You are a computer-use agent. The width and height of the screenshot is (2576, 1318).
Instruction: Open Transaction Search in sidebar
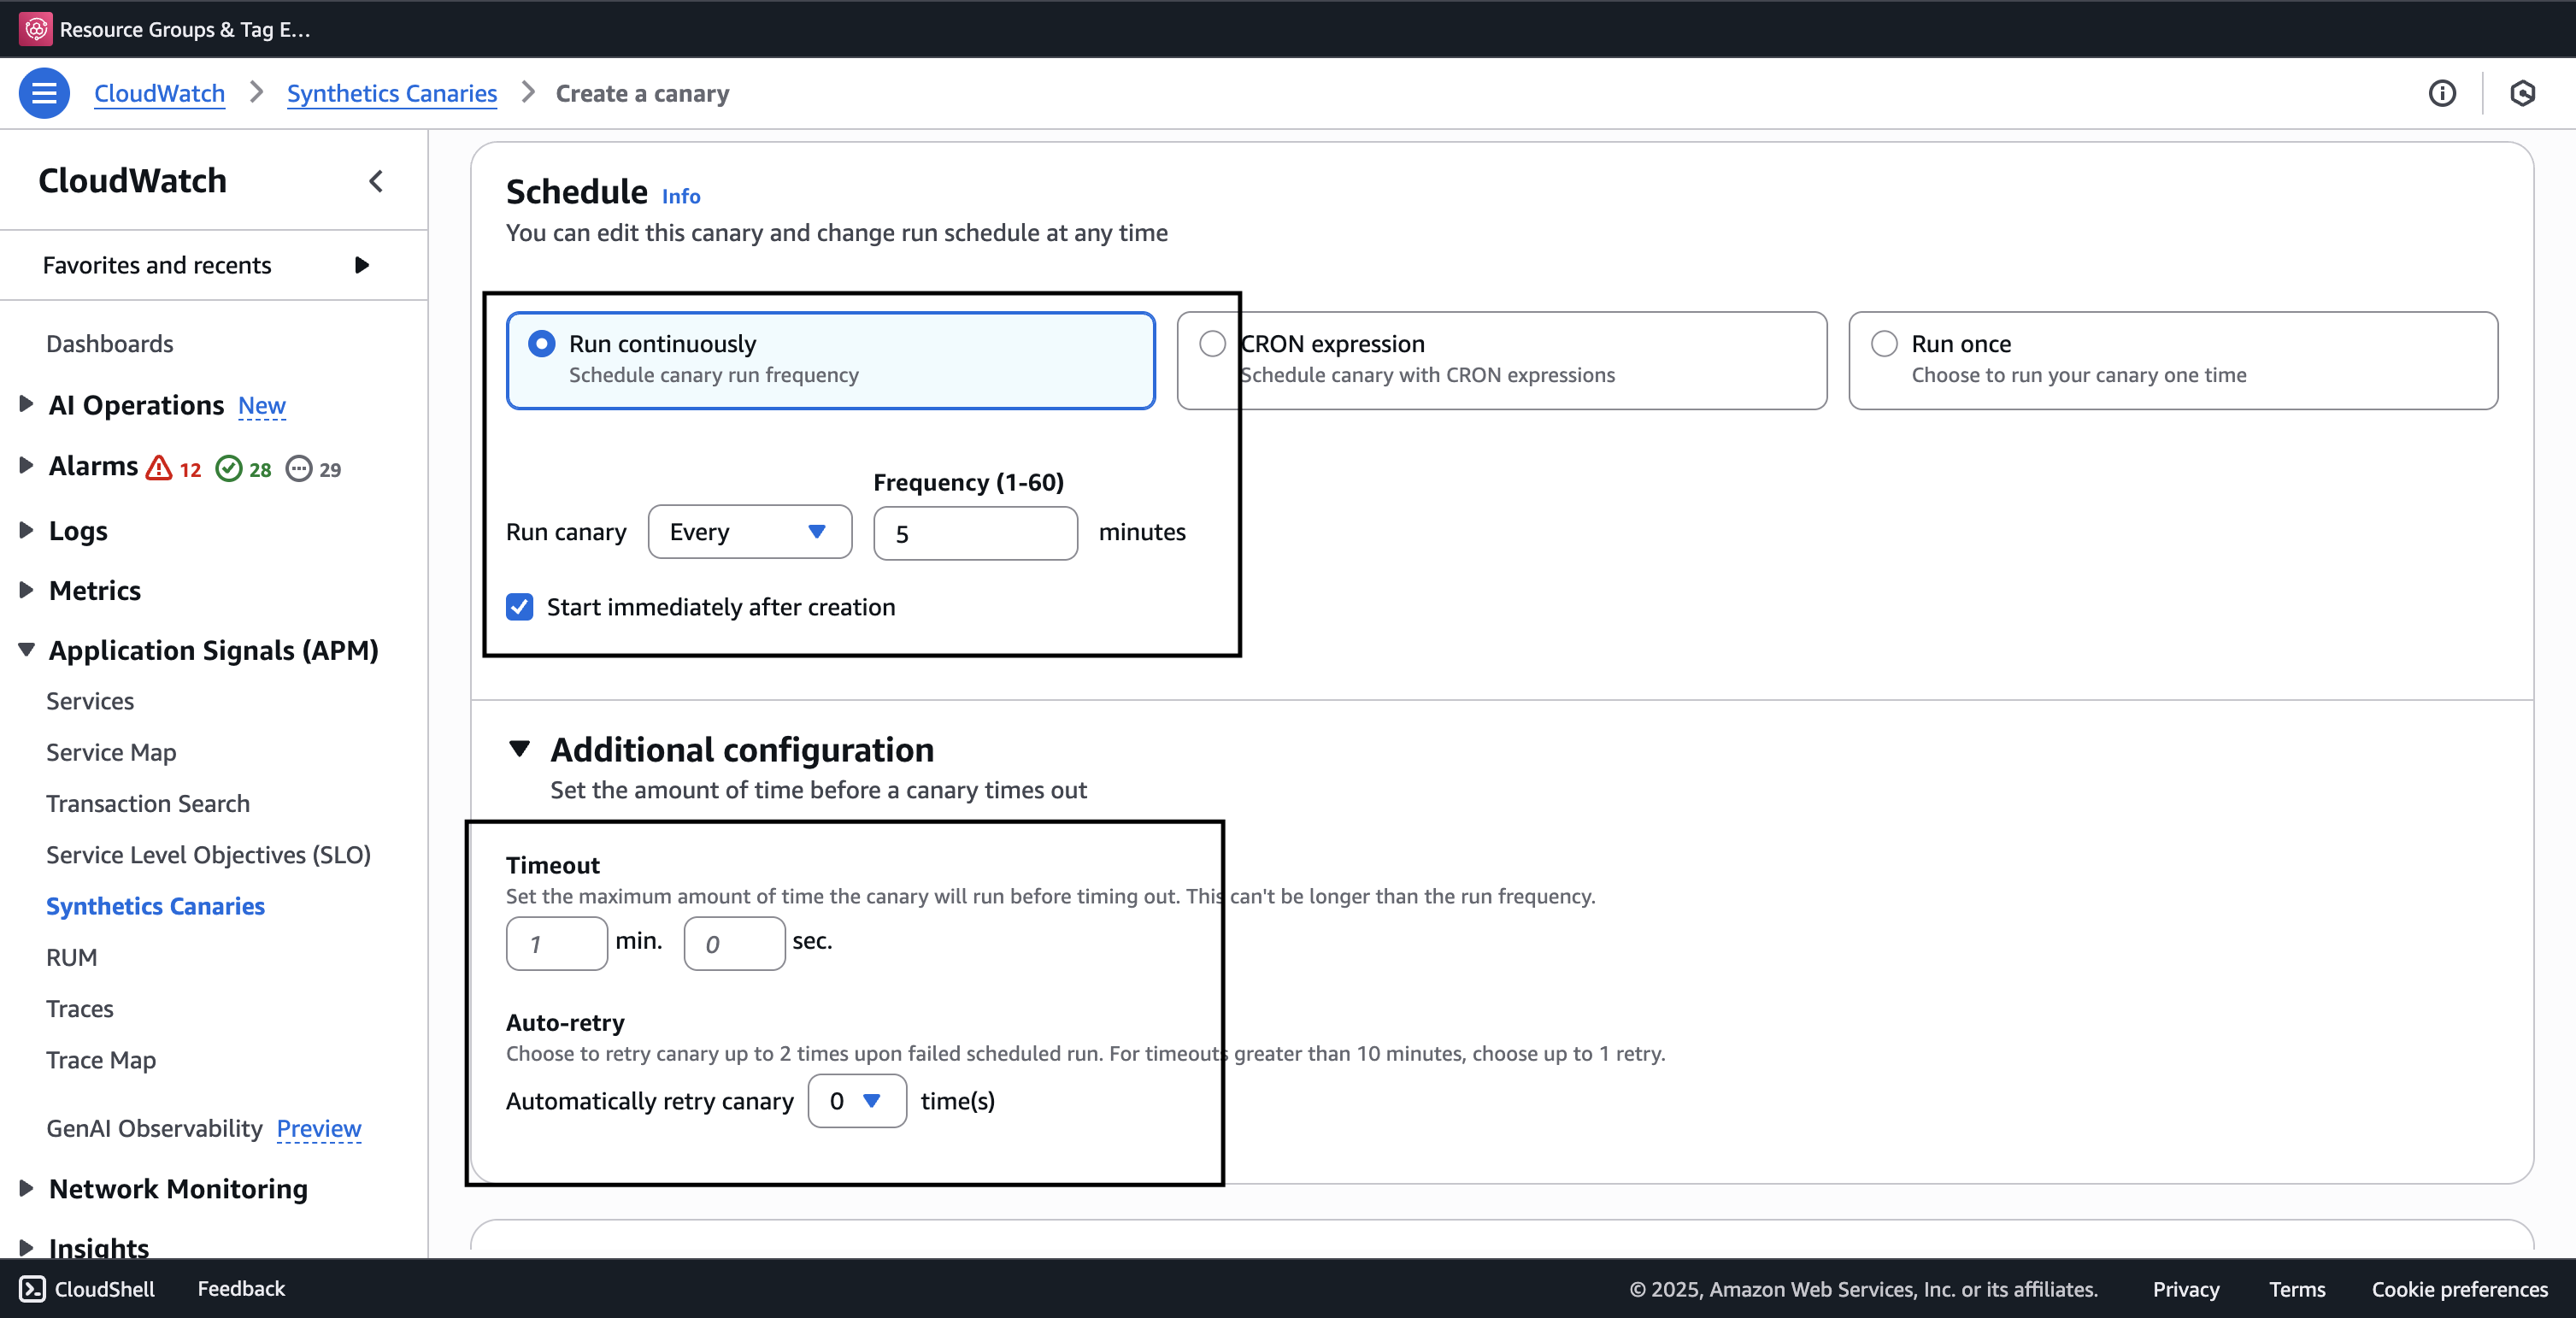pos(148,803)
